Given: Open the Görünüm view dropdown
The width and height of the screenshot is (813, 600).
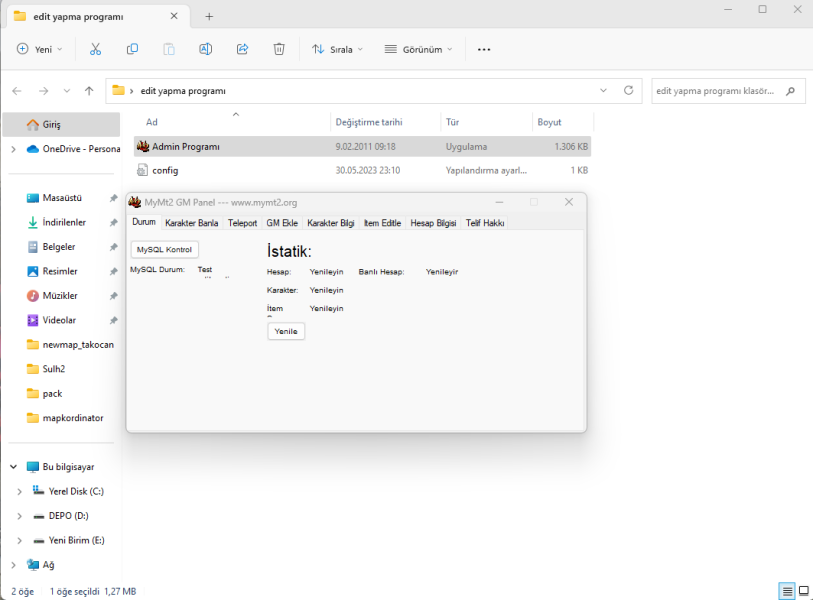Looking at the screenshot, I should (418, 49).
